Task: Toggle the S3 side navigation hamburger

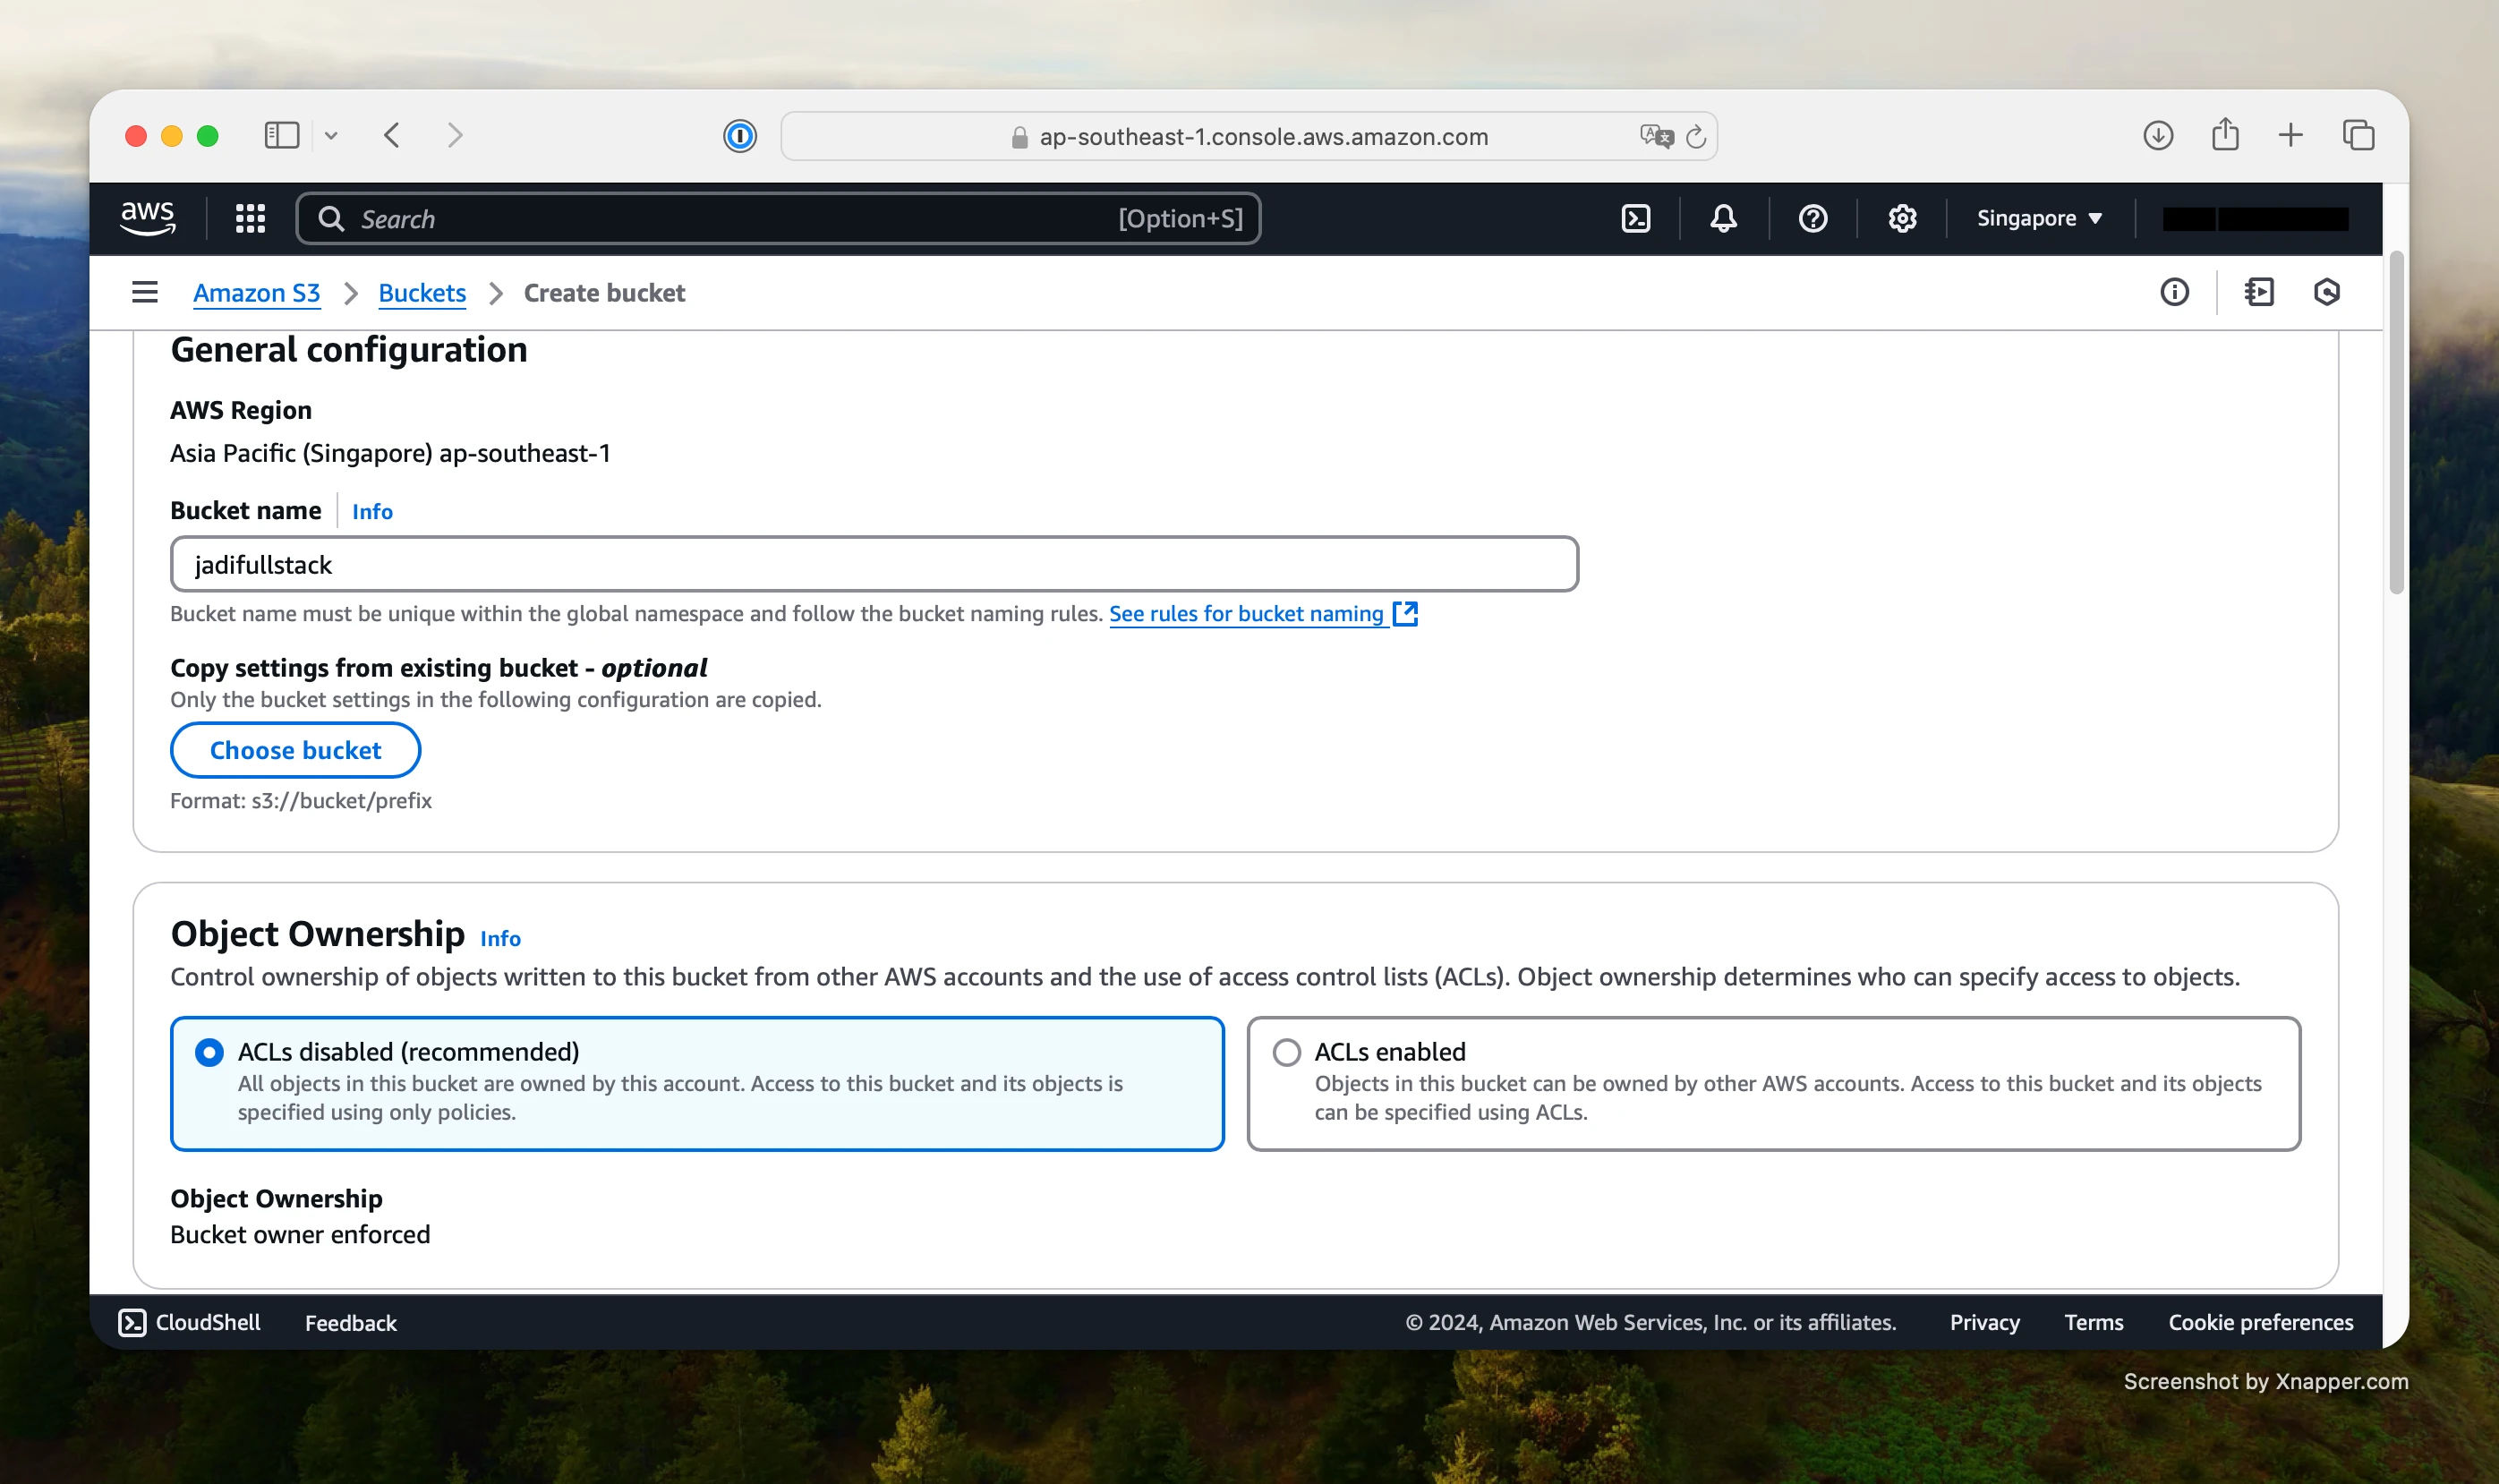Action: coord(145,292)
